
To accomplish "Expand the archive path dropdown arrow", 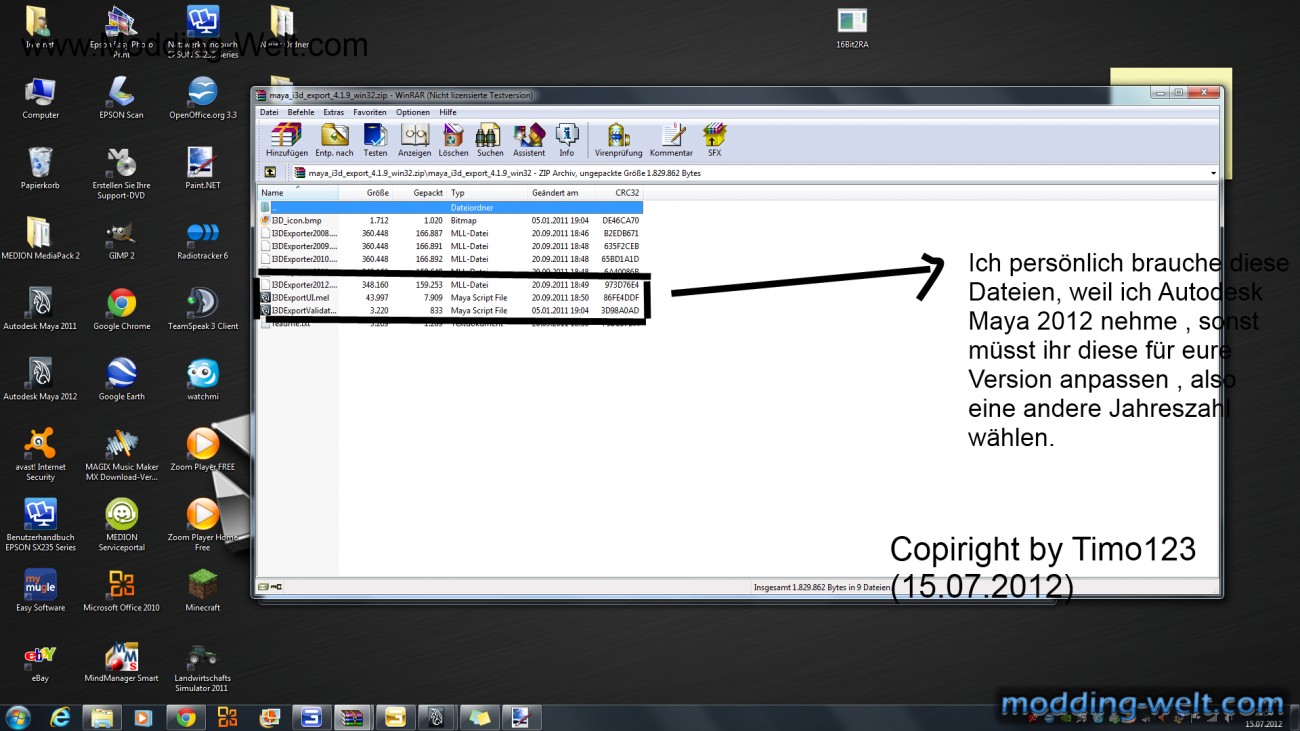I will pos(1213,173).
